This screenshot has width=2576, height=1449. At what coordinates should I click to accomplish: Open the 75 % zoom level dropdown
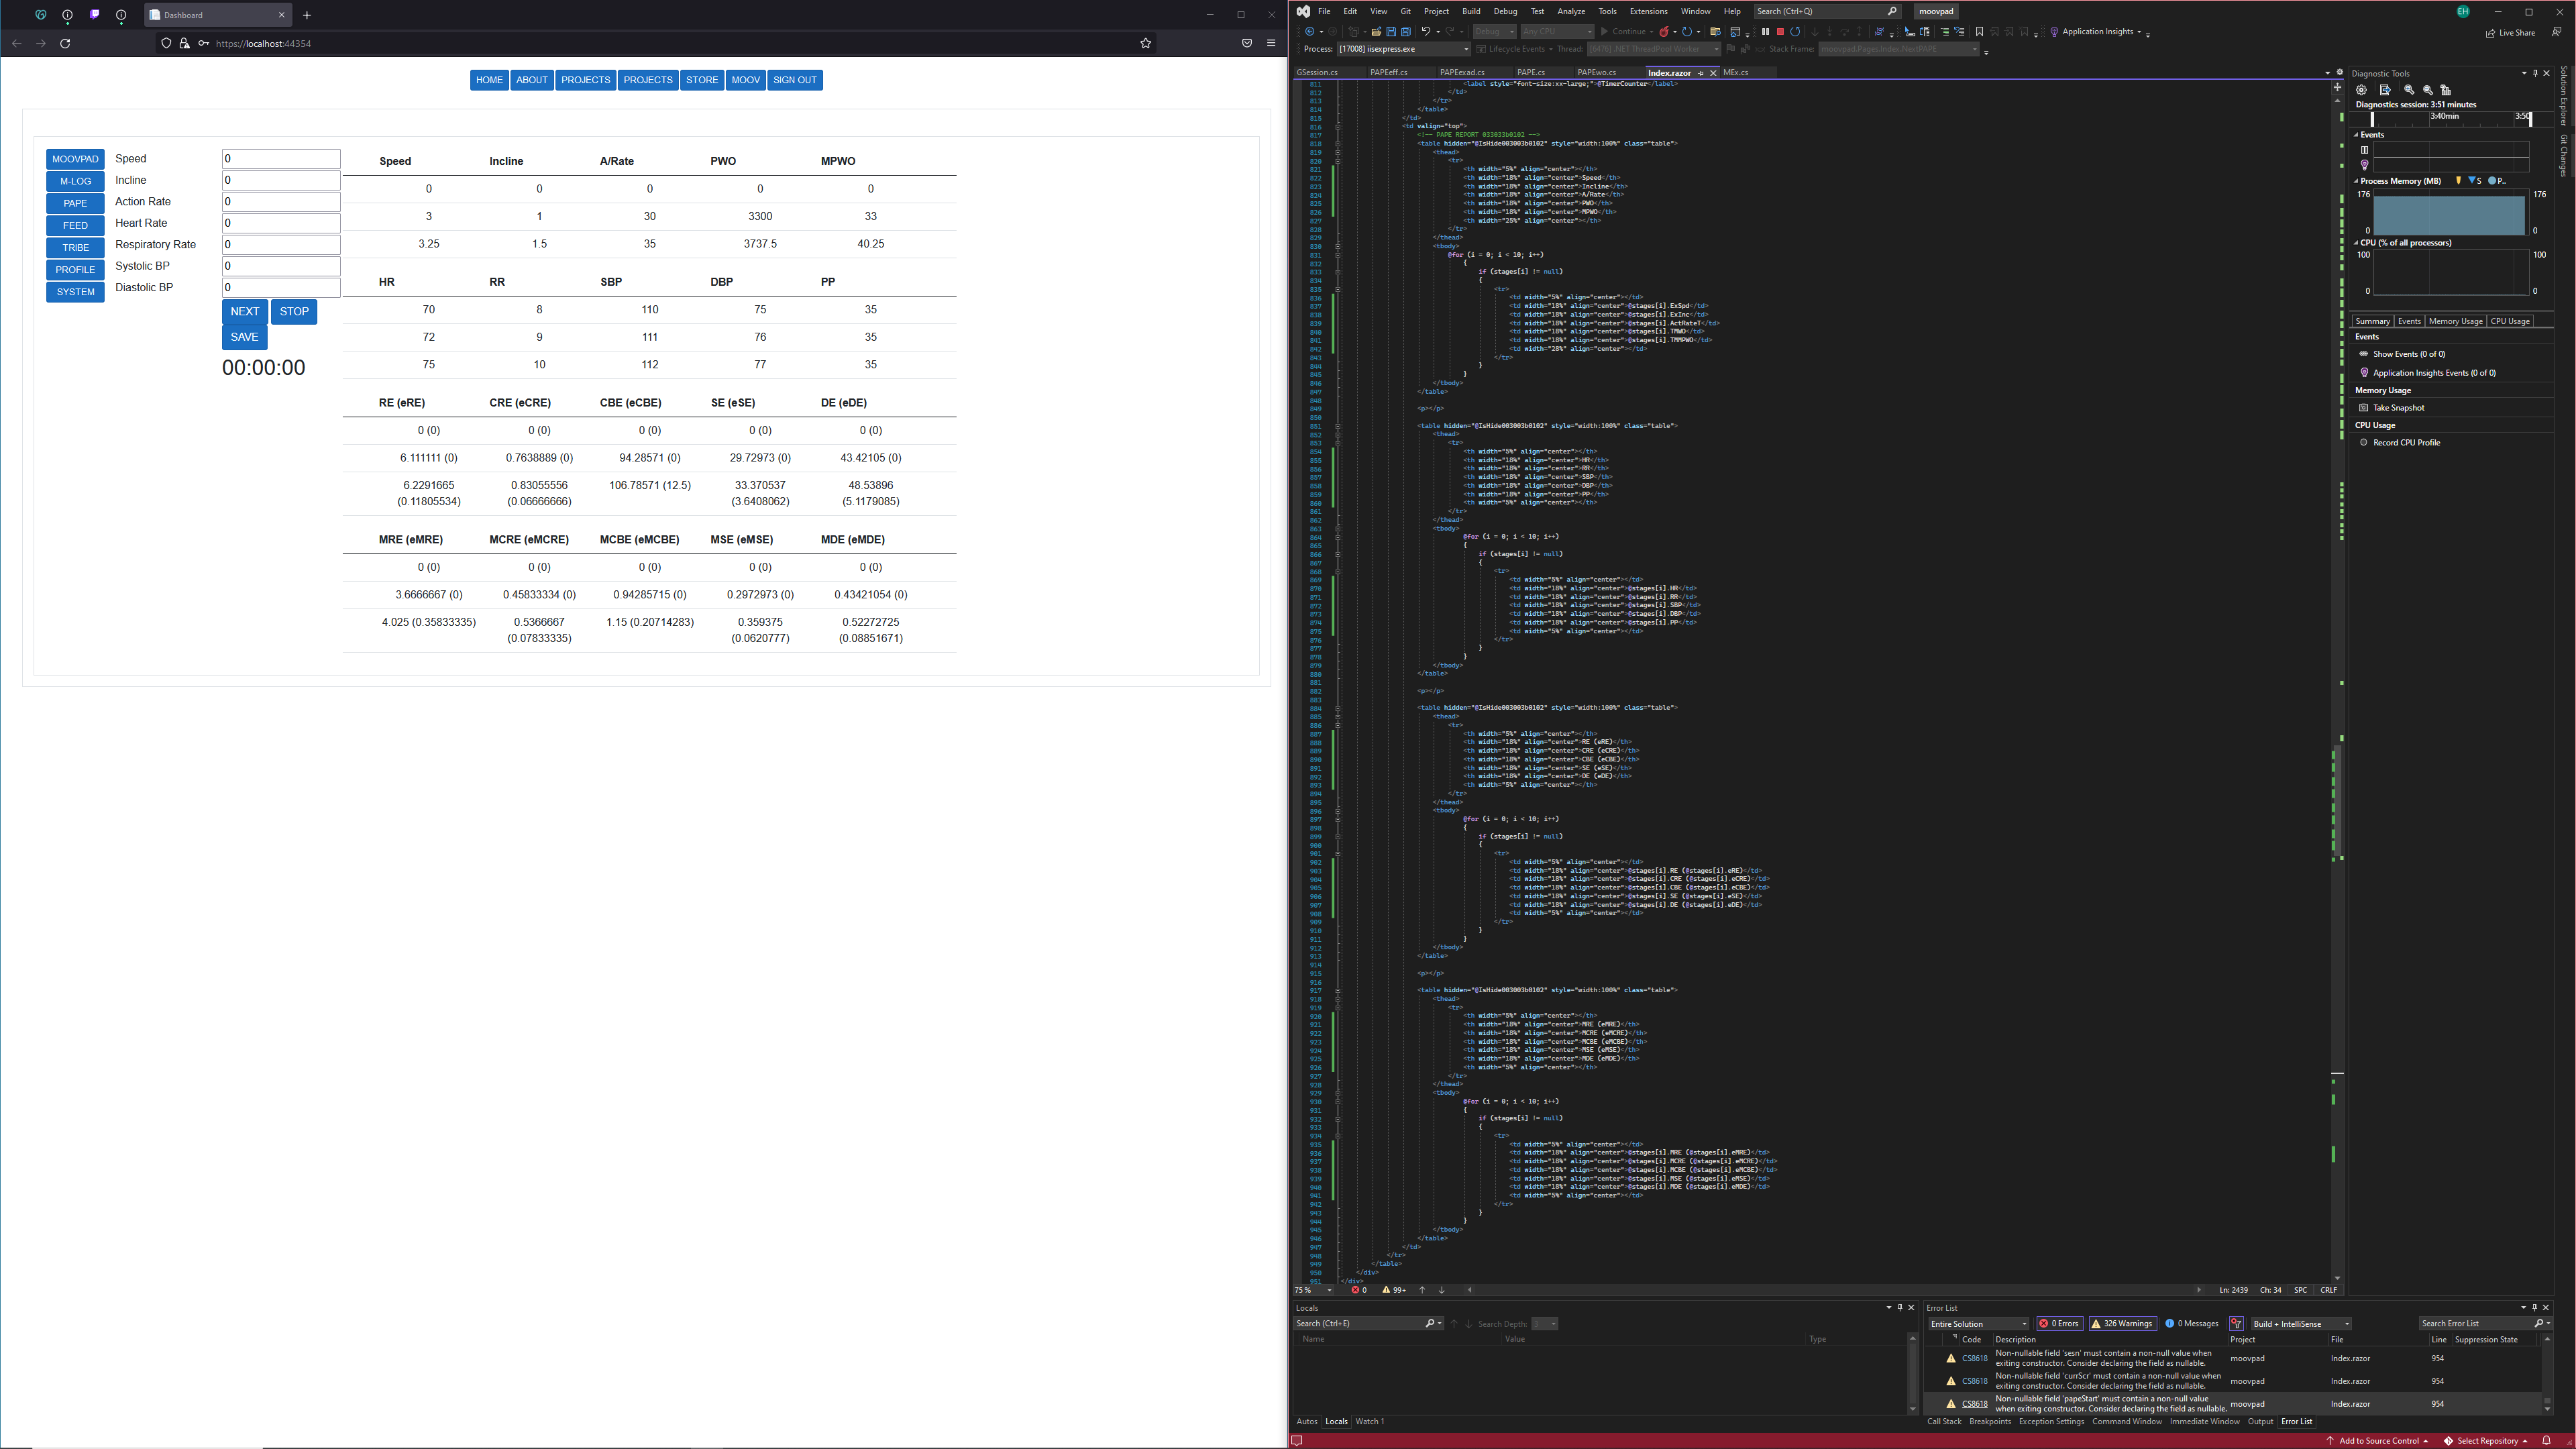coord(1313,1290)
